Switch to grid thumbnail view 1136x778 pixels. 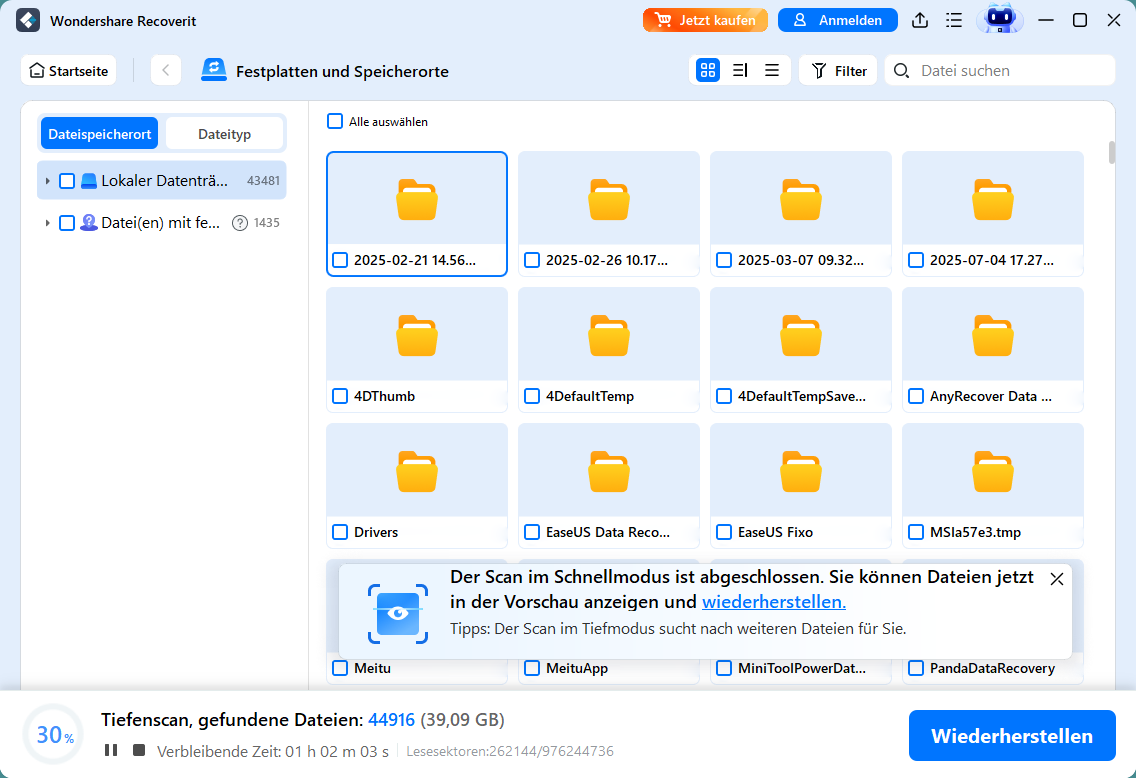pos(708,70)
